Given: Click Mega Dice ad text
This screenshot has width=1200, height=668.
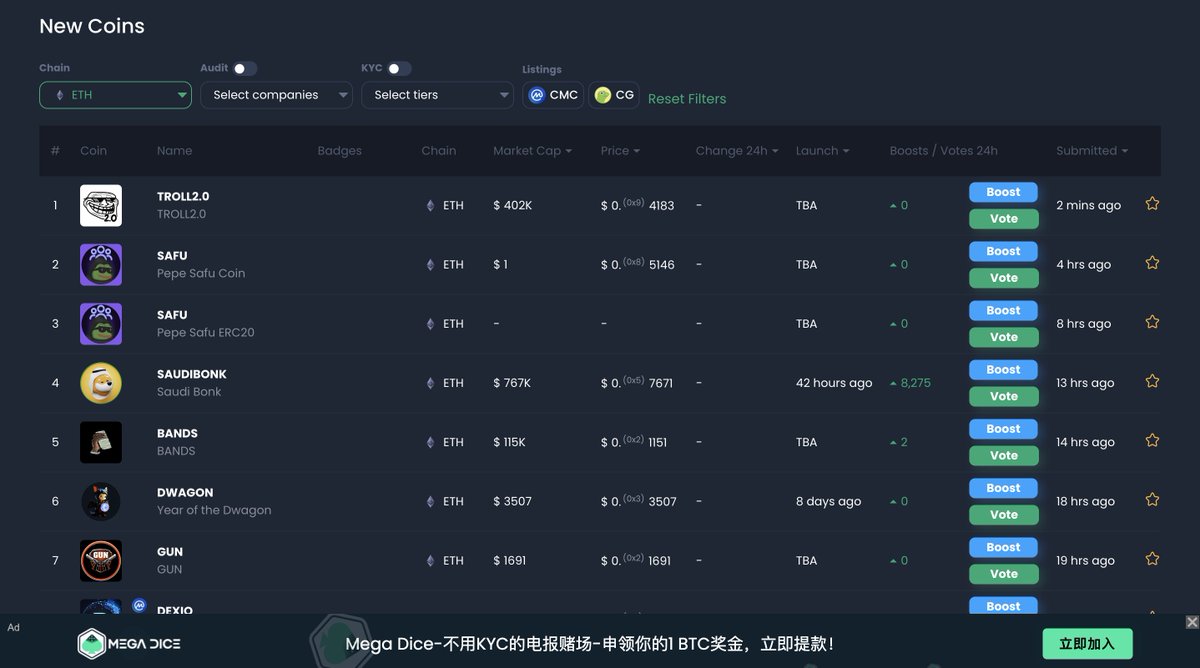Looking at the screenshot, I should (589, 644).
